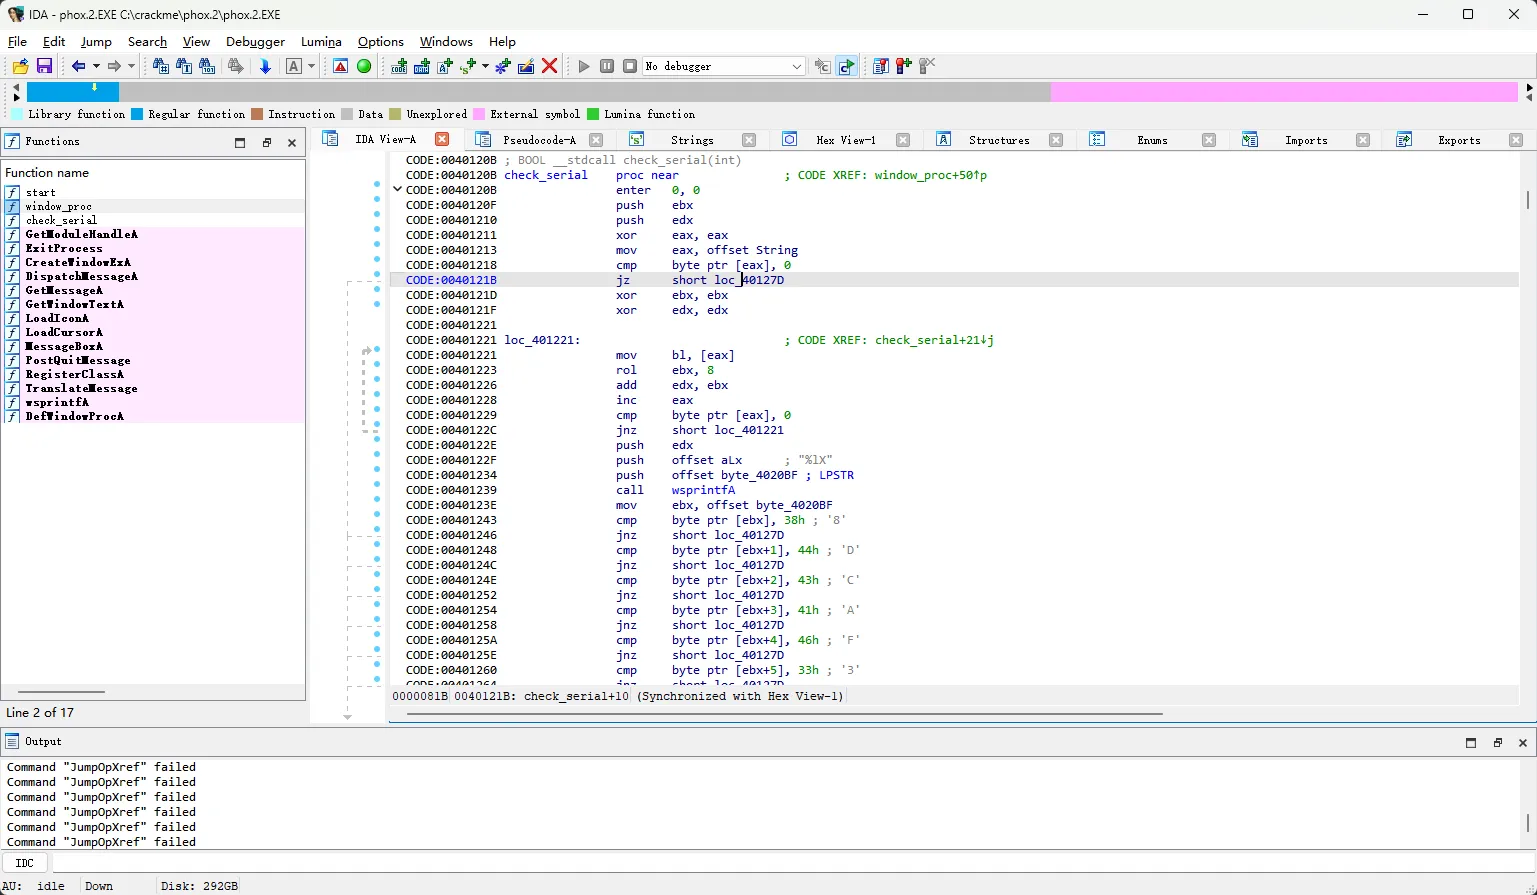This screenshot has width=1537, height=895.
Task: Open a file with the folder toolbar icon
Action: click(x=20, y=66)
